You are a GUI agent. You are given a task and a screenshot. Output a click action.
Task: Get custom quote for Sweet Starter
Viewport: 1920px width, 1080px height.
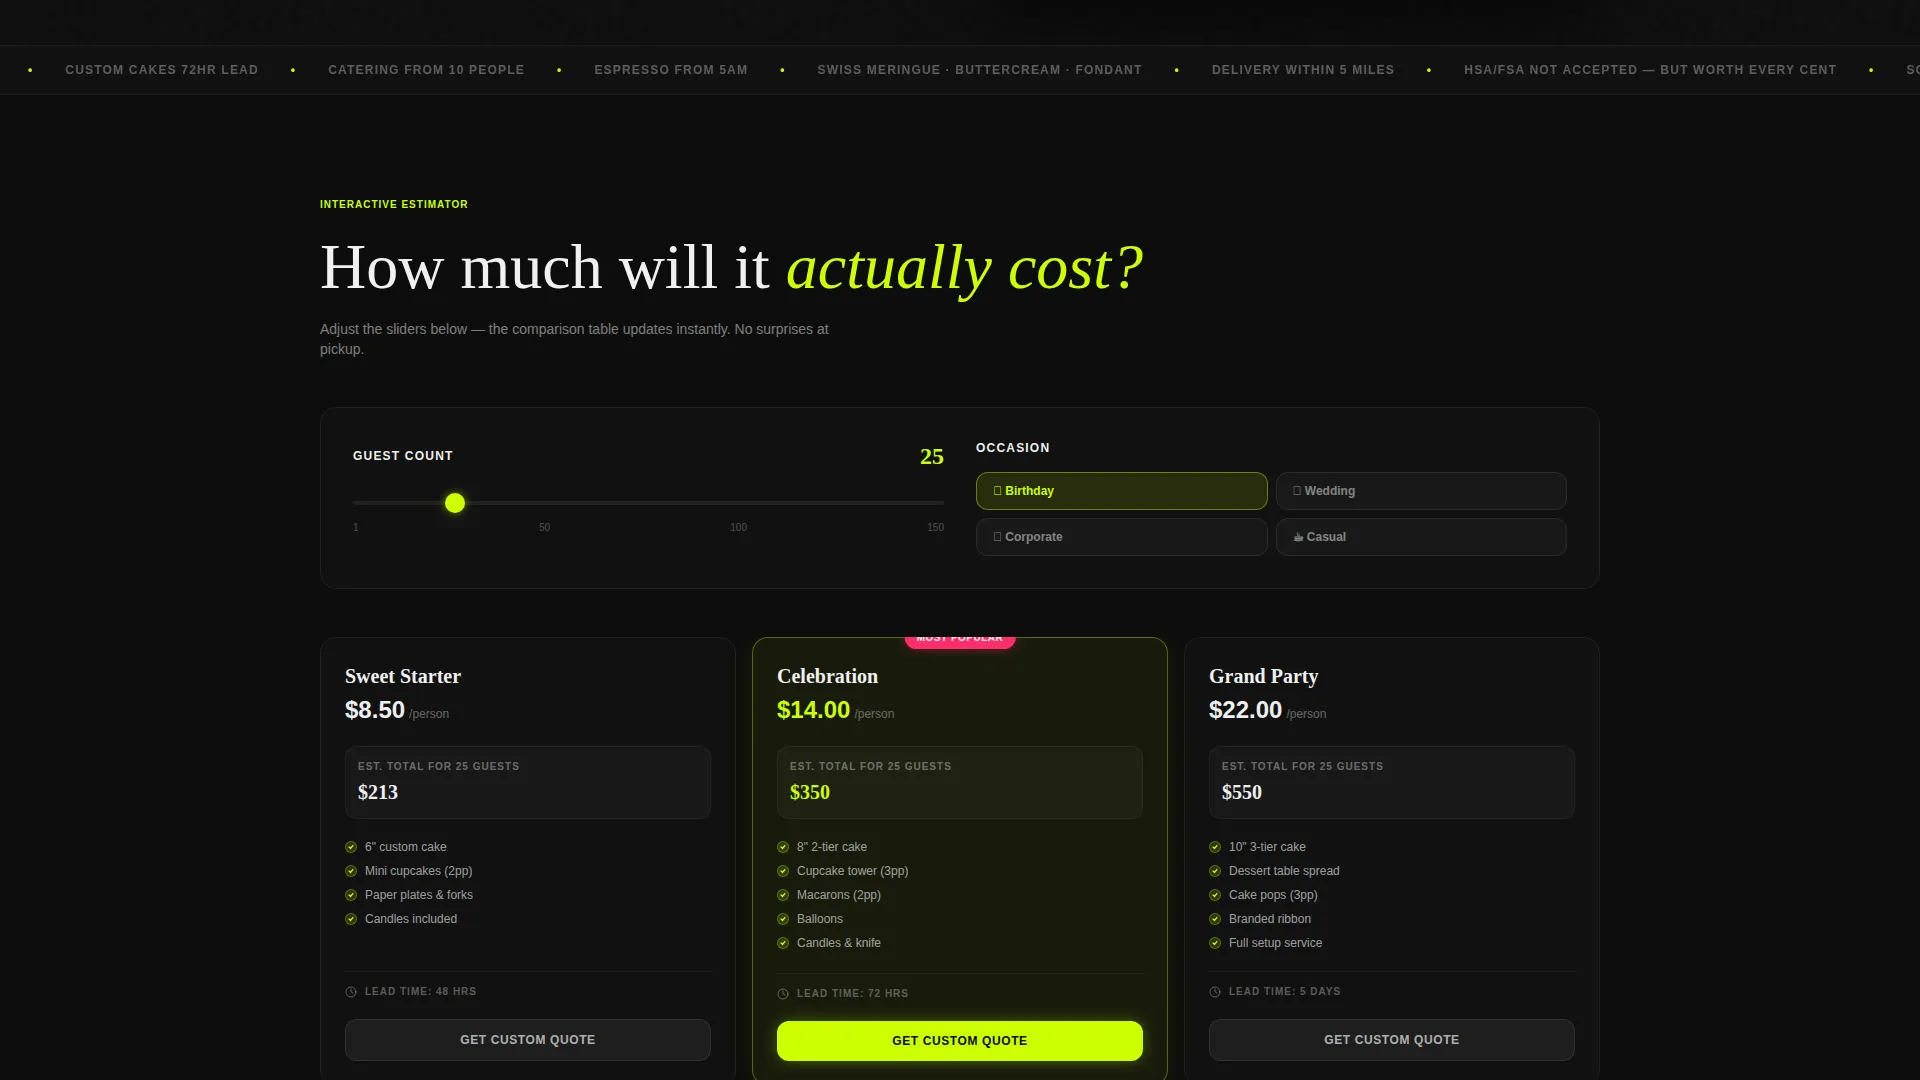[528, 1040]
